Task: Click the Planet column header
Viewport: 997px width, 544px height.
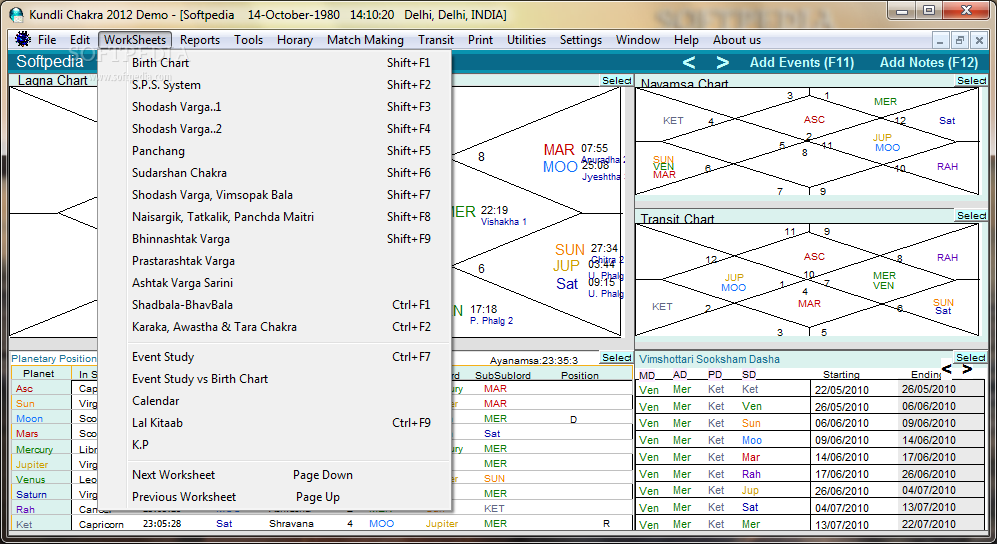Action: pos(39,374)
